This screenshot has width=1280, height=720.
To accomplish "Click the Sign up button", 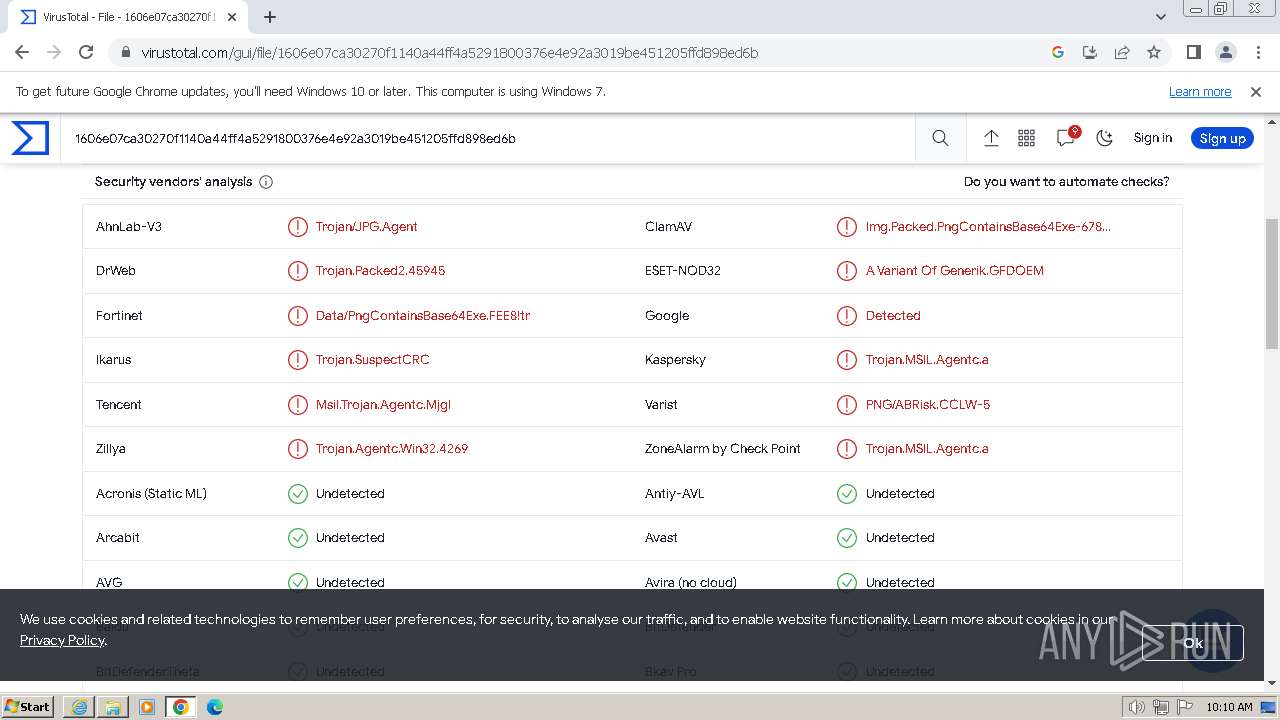I will [x=1222, y=138].
